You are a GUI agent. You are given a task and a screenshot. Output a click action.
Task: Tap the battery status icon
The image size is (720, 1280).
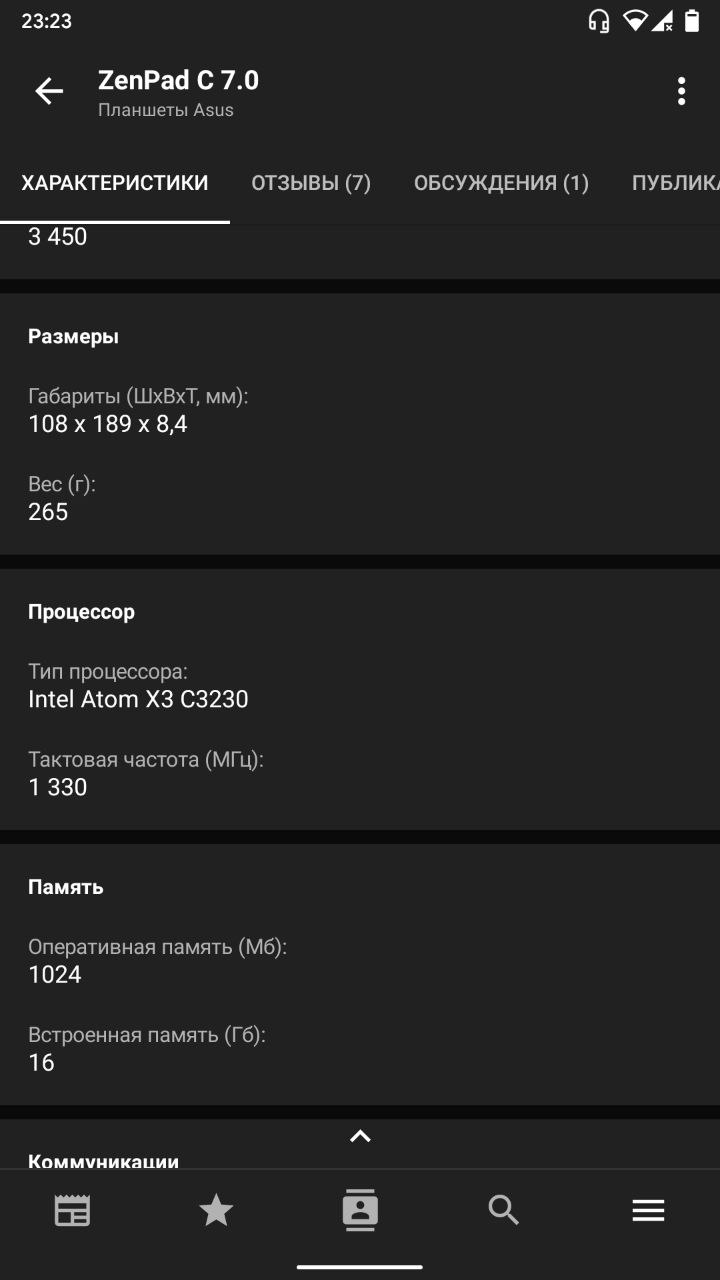[691, 21]
